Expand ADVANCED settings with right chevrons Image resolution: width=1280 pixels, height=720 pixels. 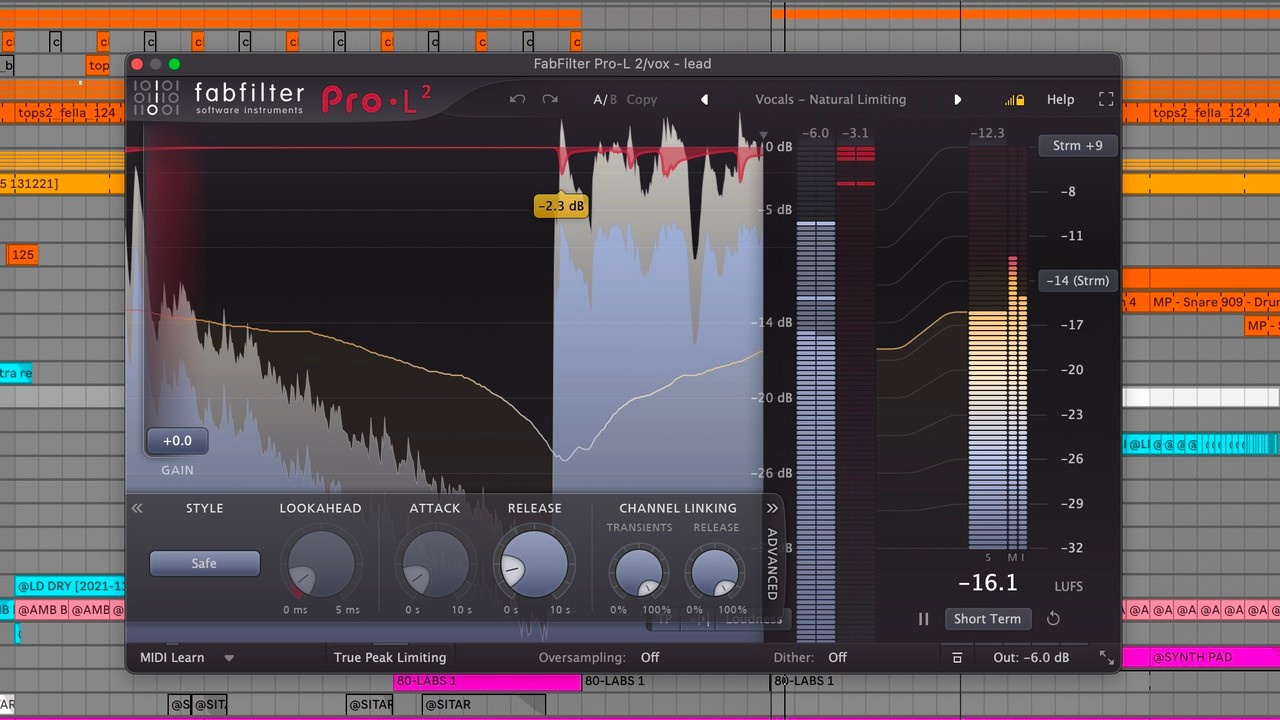pyautogui.click(x=772, y=508)
